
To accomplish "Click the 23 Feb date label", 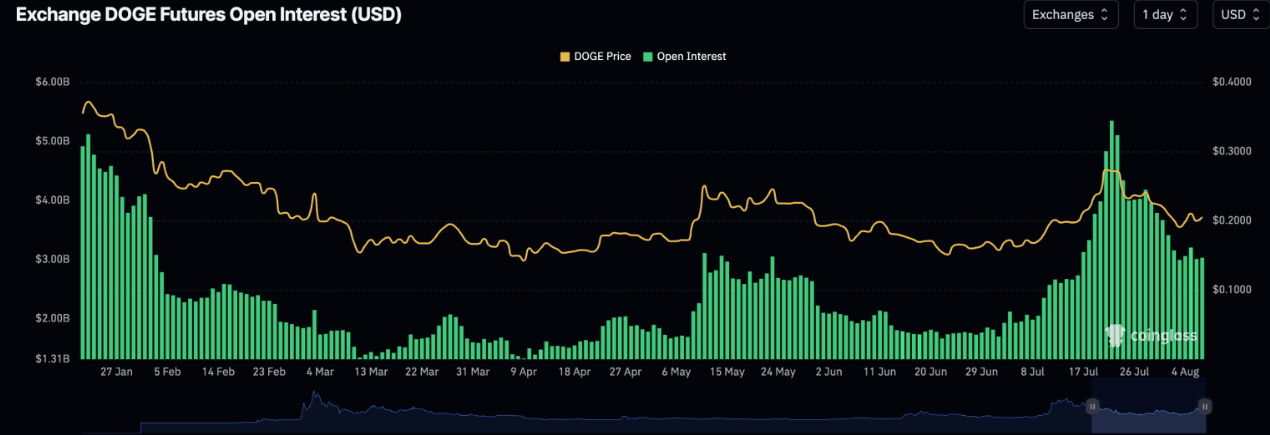I will pos(269,371).
